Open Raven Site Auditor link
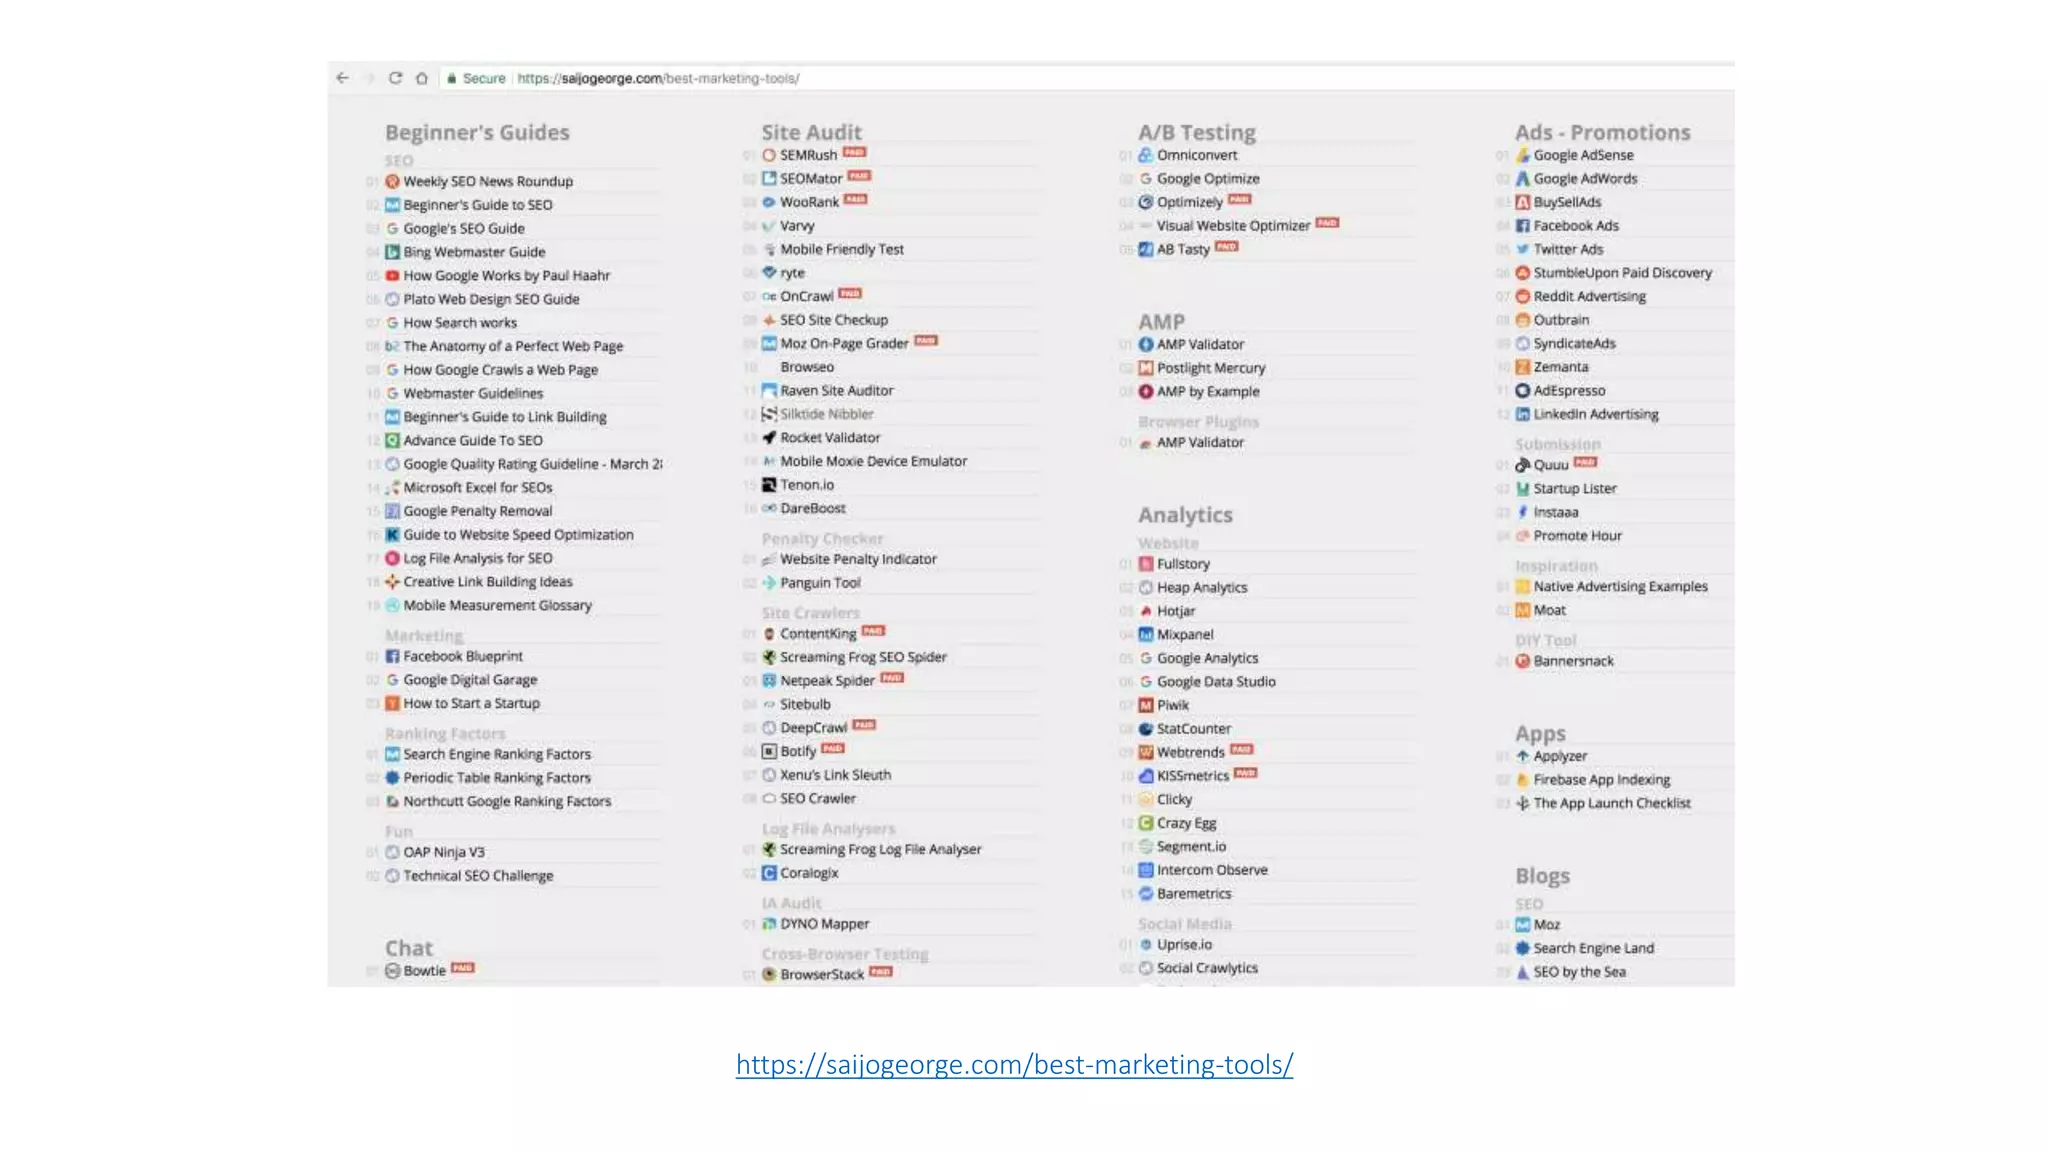 point(837,391)
